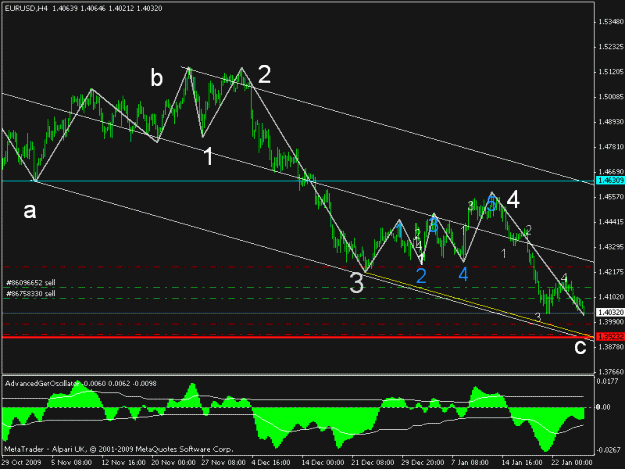Click price axis value 1.44415
Viewport: 625px width, 469px height.
coord(611,222)
